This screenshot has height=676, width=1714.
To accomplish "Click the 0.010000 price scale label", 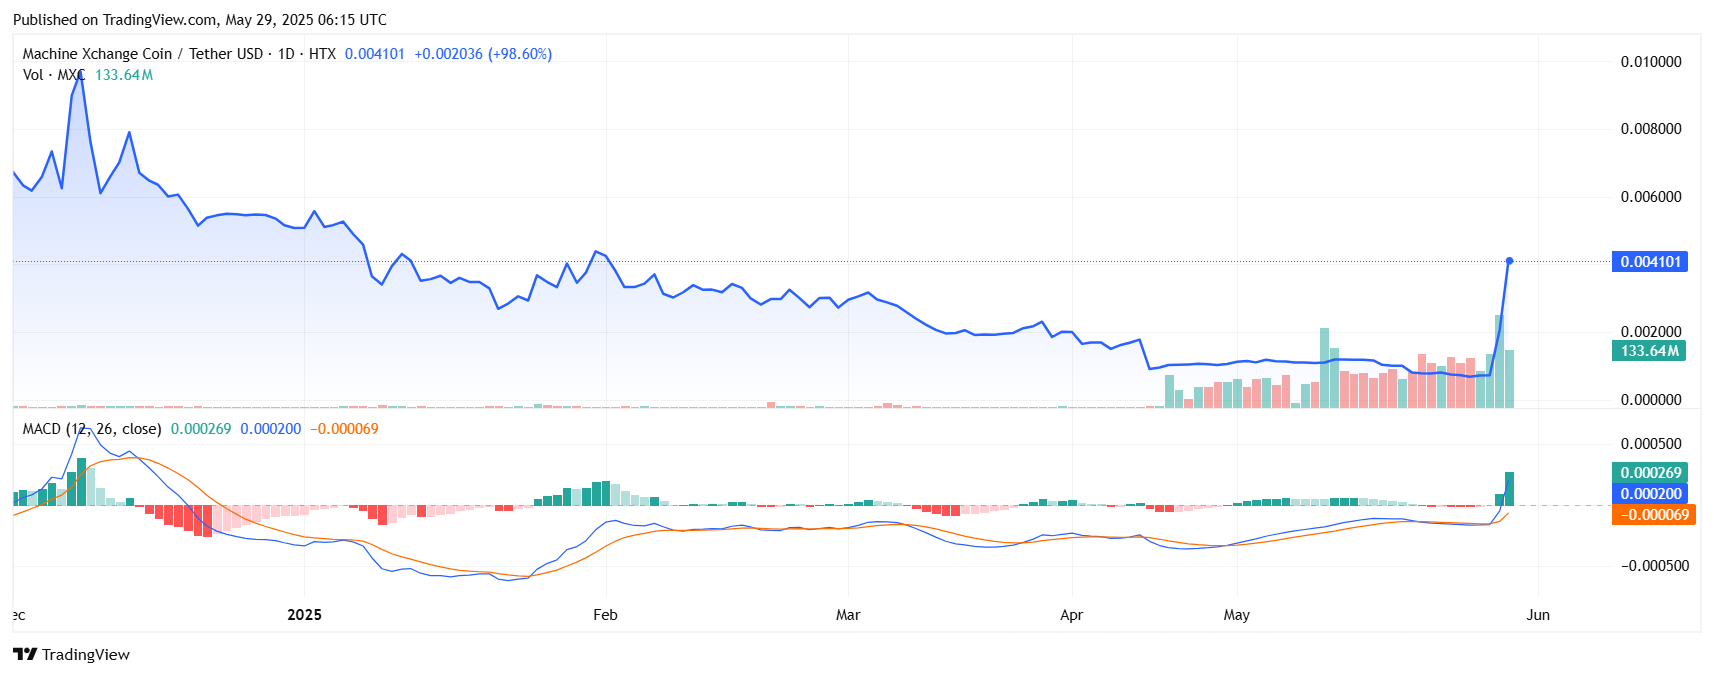I will click(x=1651, y=62).
